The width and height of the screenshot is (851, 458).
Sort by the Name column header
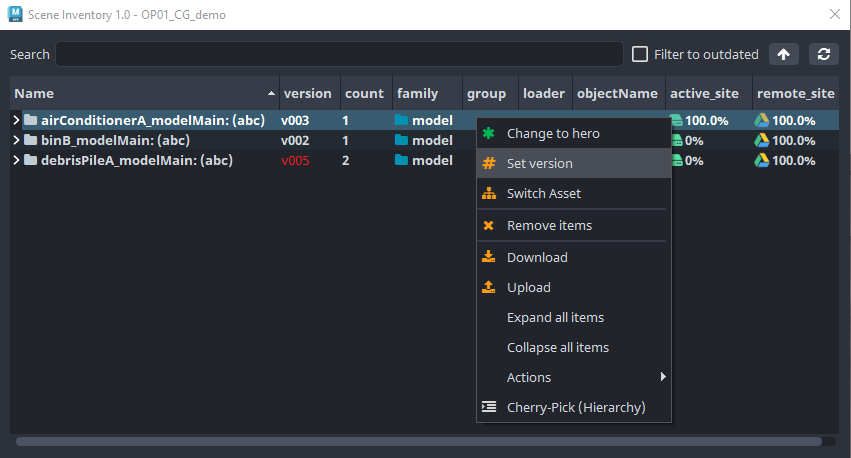point(144,93)
